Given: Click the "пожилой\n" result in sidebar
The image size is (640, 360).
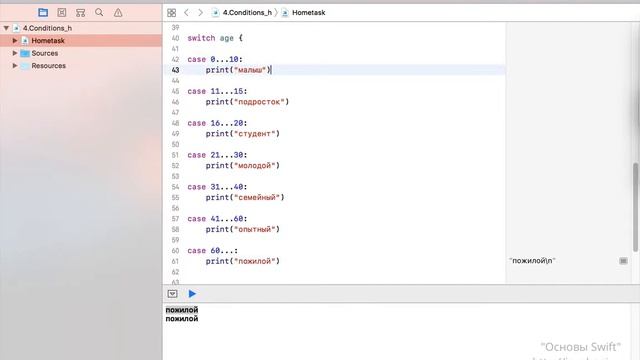Looking at the screenshot, I should 532,261.
